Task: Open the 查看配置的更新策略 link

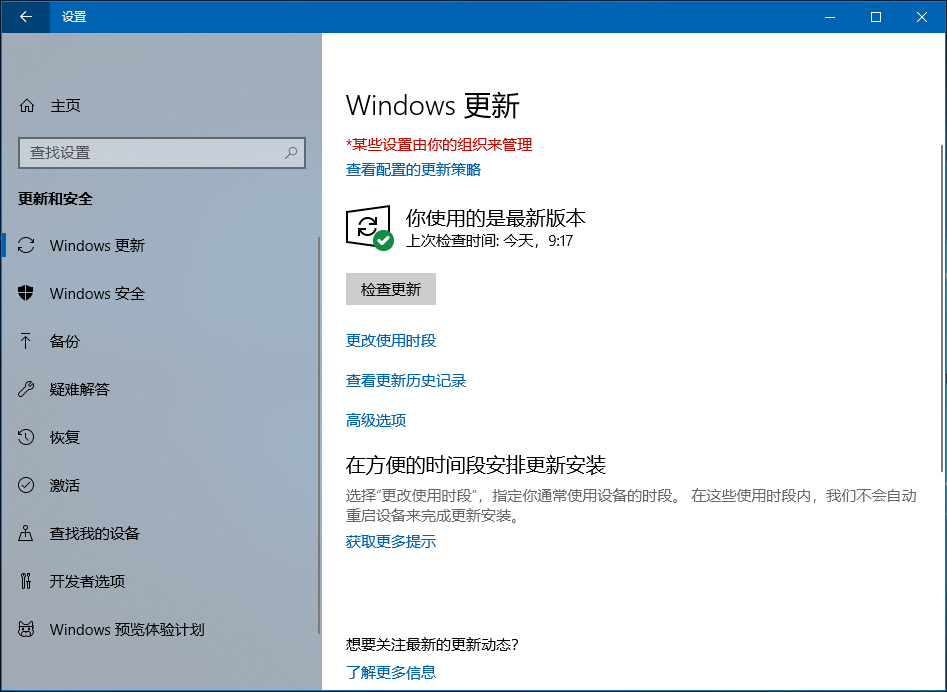Action: [413, 170]
